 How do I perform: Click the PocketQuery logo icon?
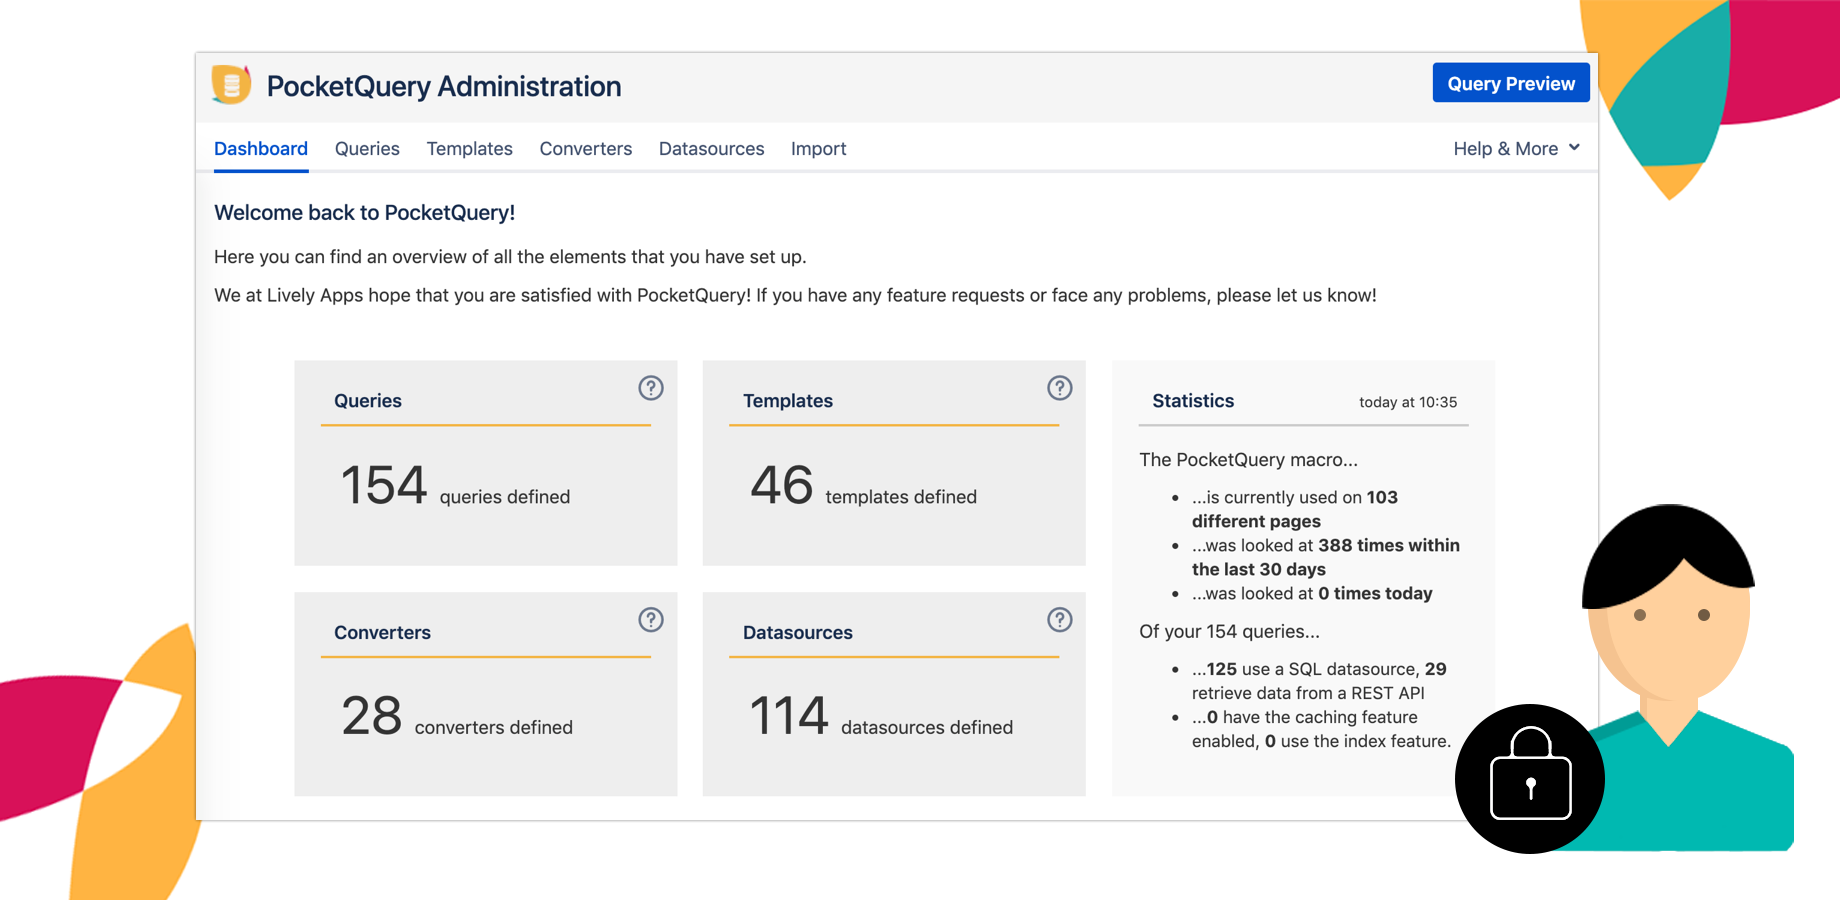click(231, 85)
